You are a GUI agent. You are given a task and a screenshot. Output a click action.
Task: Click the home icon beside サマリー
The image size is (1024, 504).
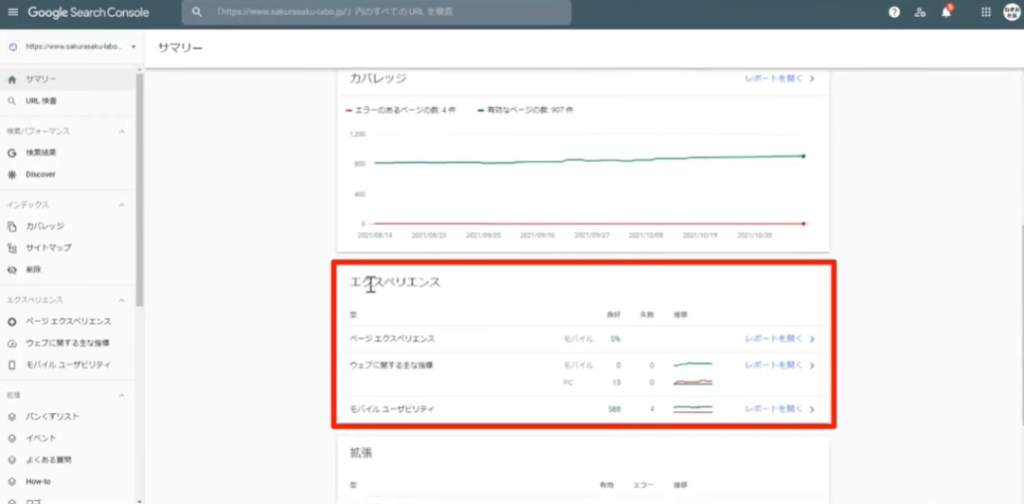pos(12,80)
